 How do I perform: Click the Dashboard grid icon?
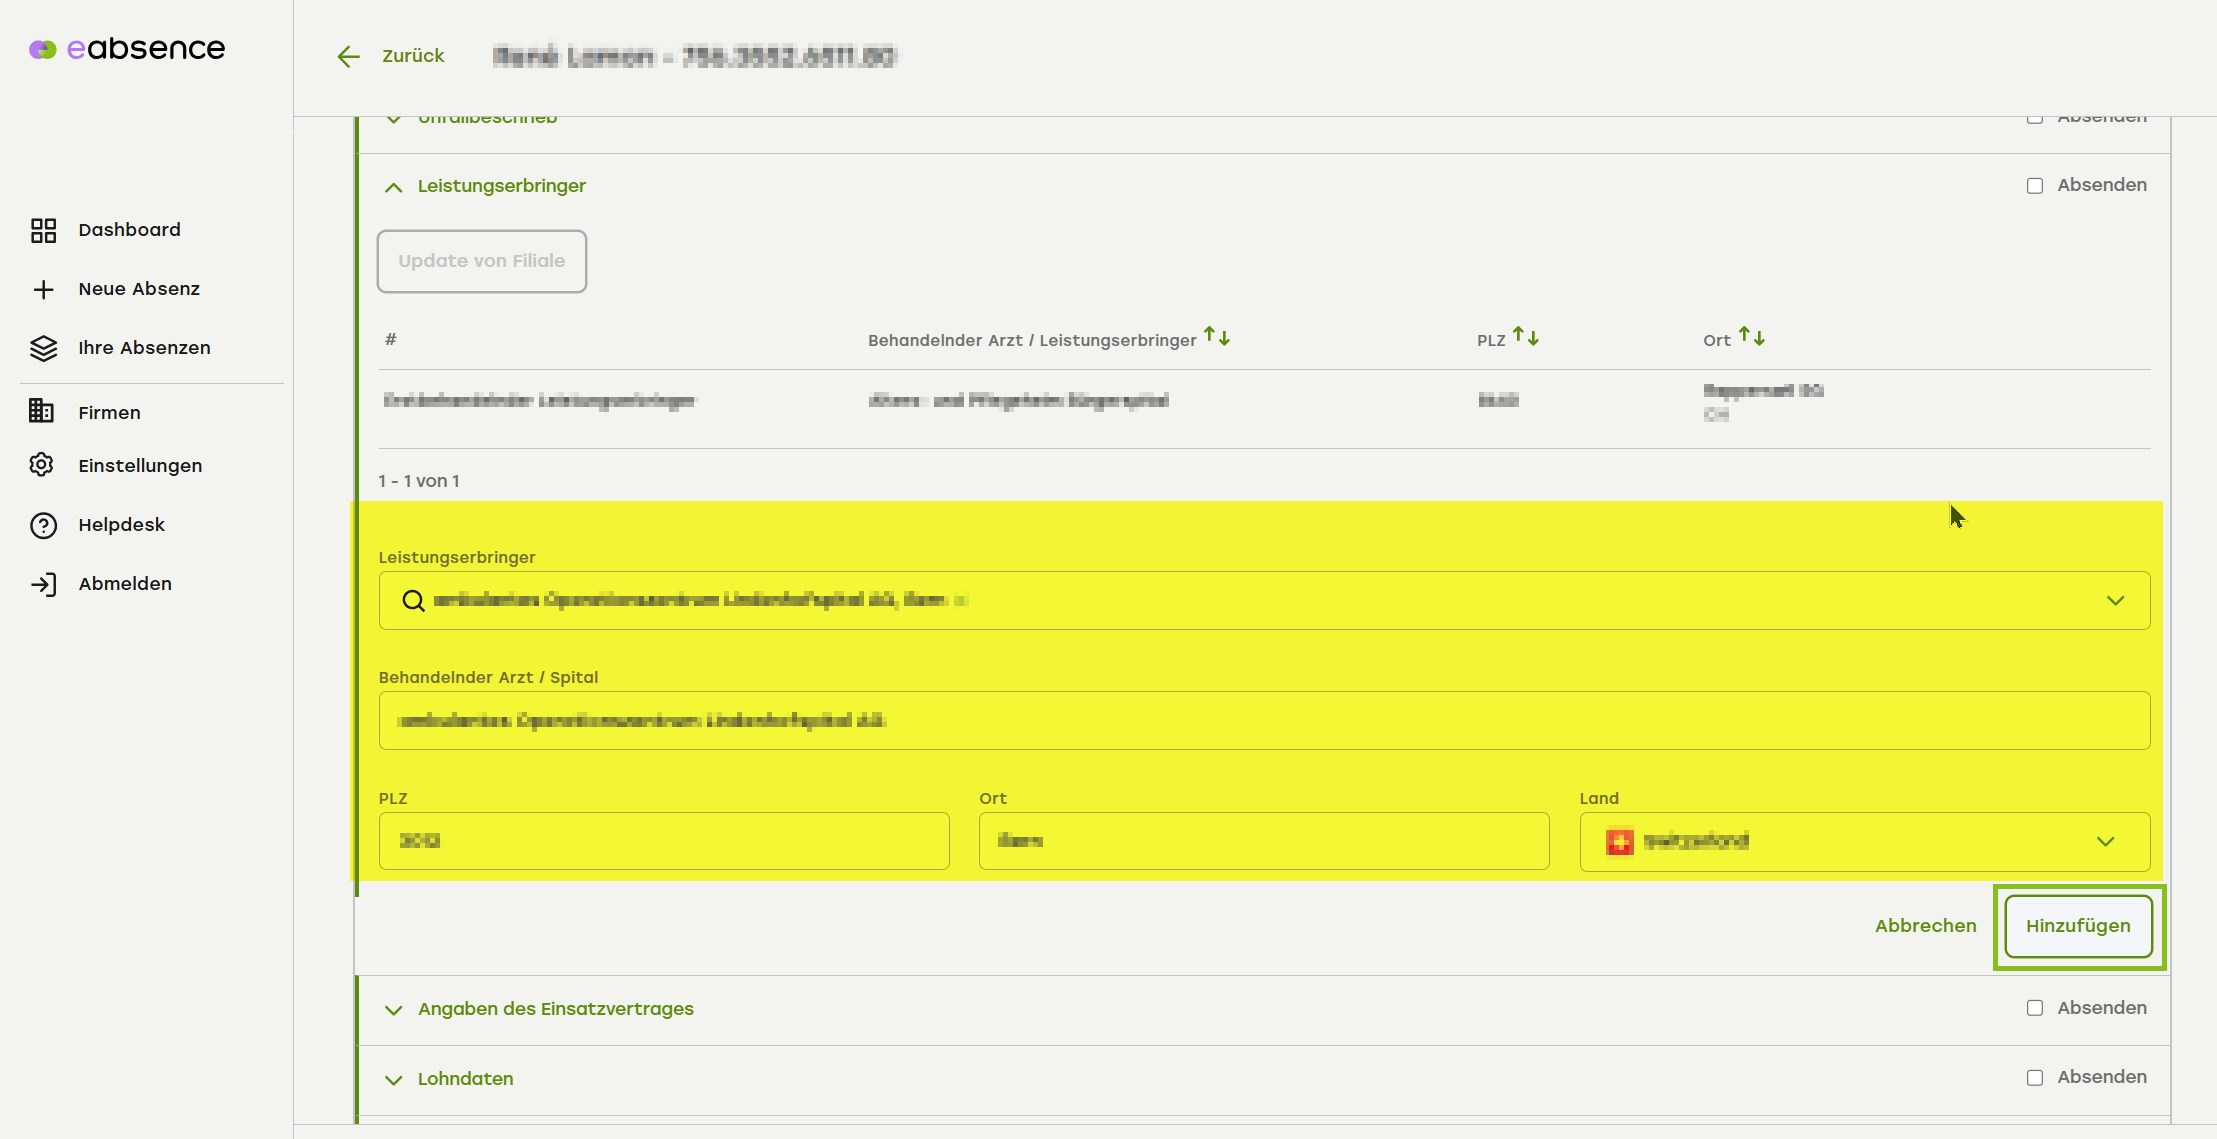pos(43,230)
